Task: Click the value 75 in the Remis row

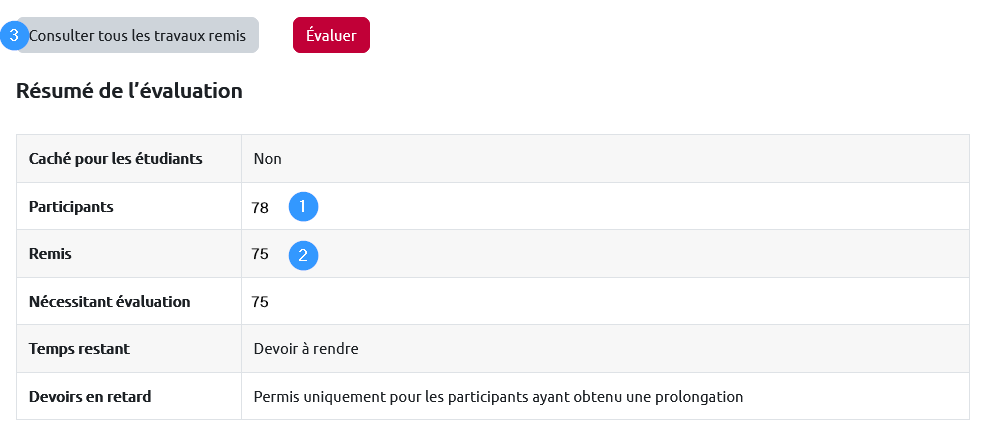Action: [260, 254]
